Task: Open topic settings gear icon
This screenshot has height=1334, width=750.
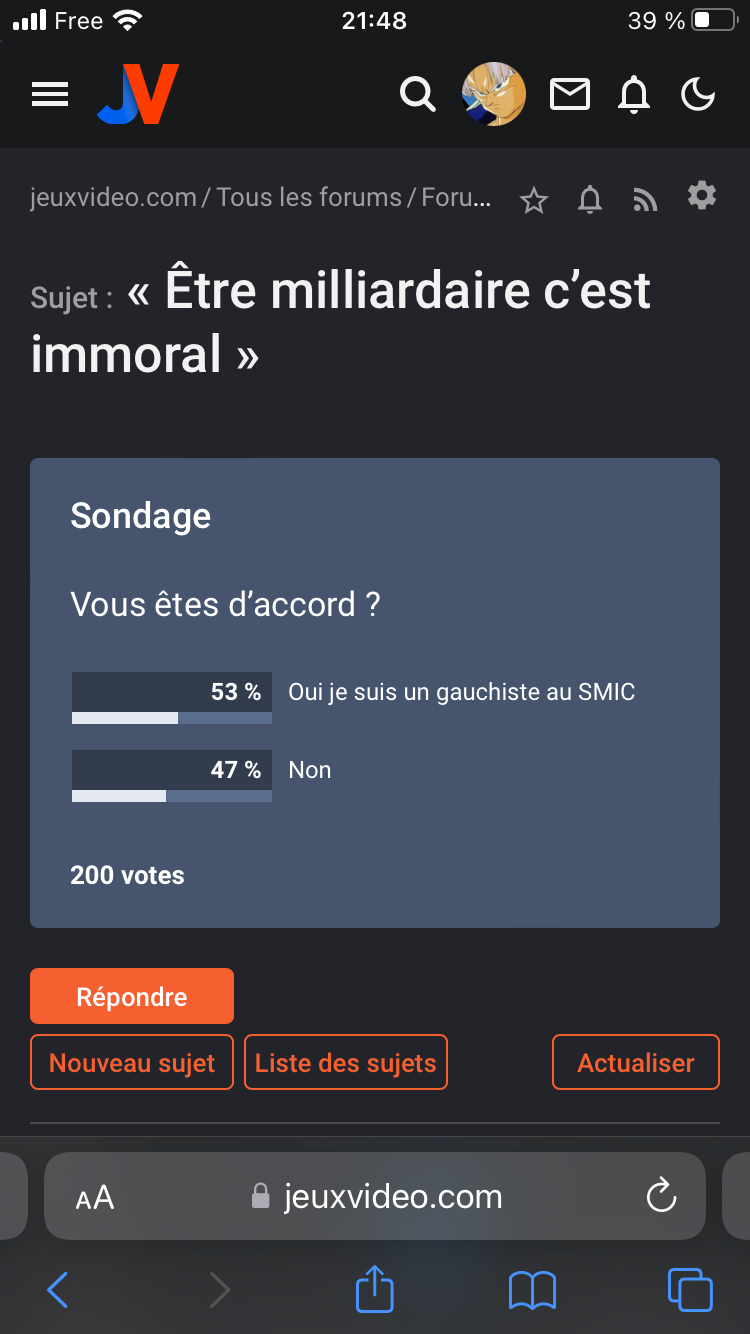Action: (702, 196)
